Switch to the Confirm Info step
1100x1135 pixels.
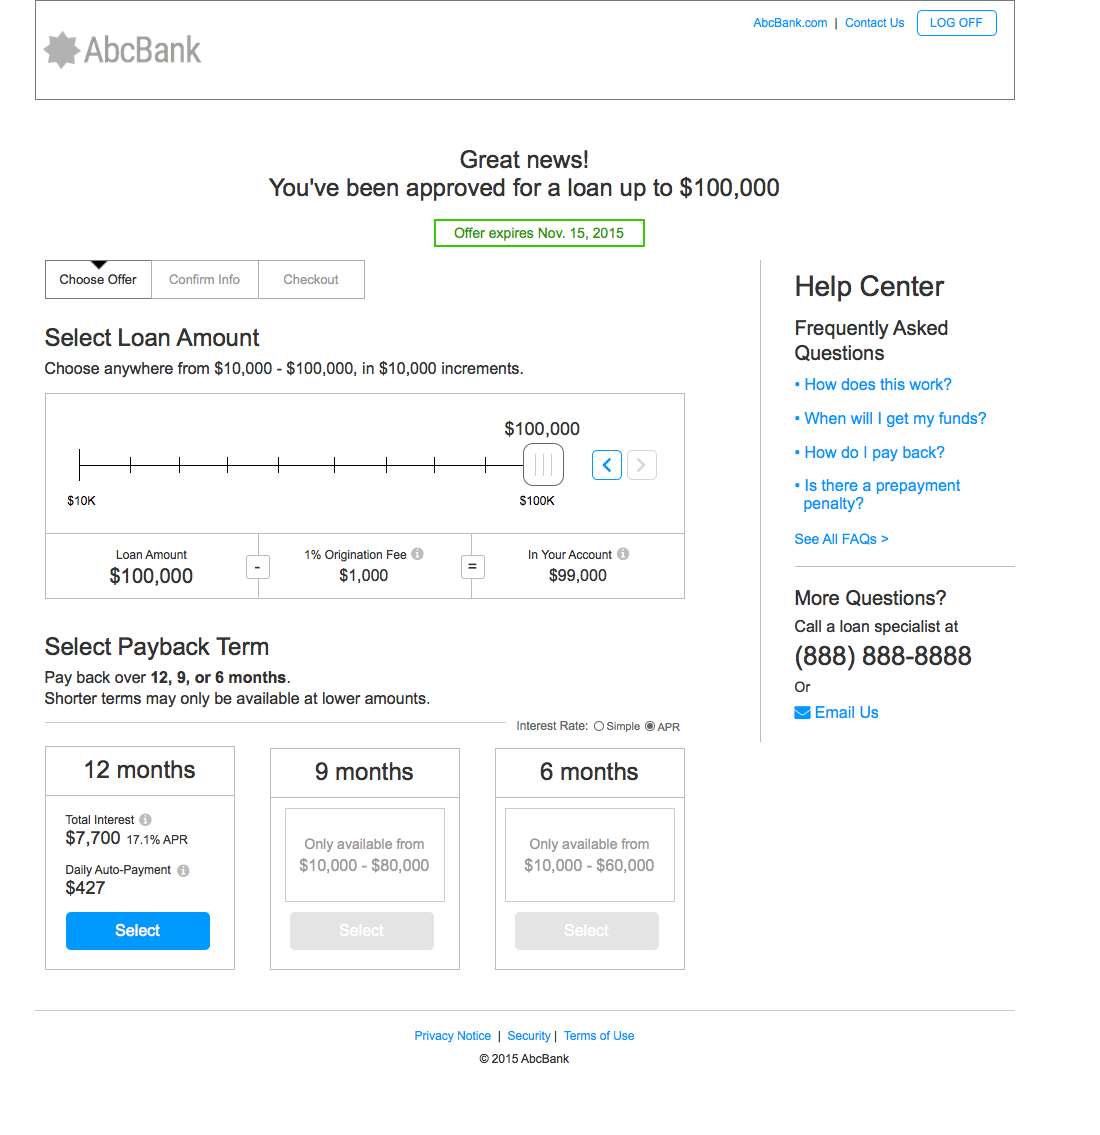tap(204, 280)
